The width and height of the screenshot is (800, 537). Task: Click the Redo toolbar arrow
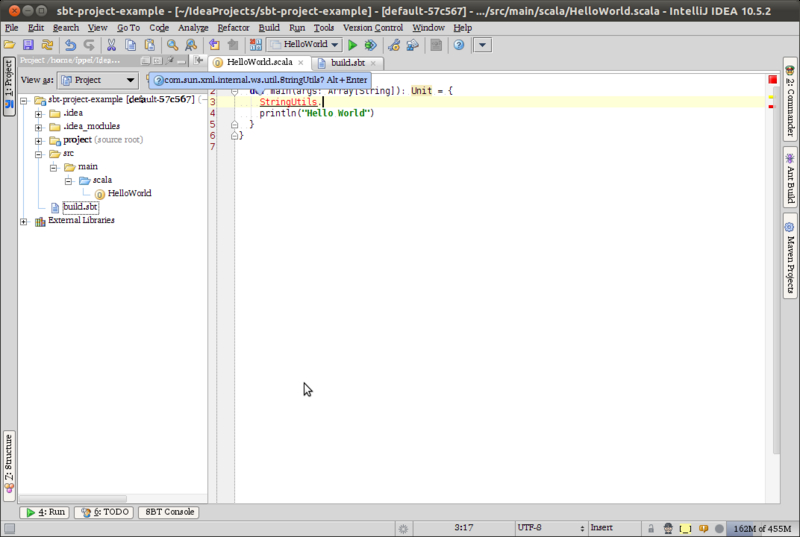pyautogui.click(x=89, y=45)
